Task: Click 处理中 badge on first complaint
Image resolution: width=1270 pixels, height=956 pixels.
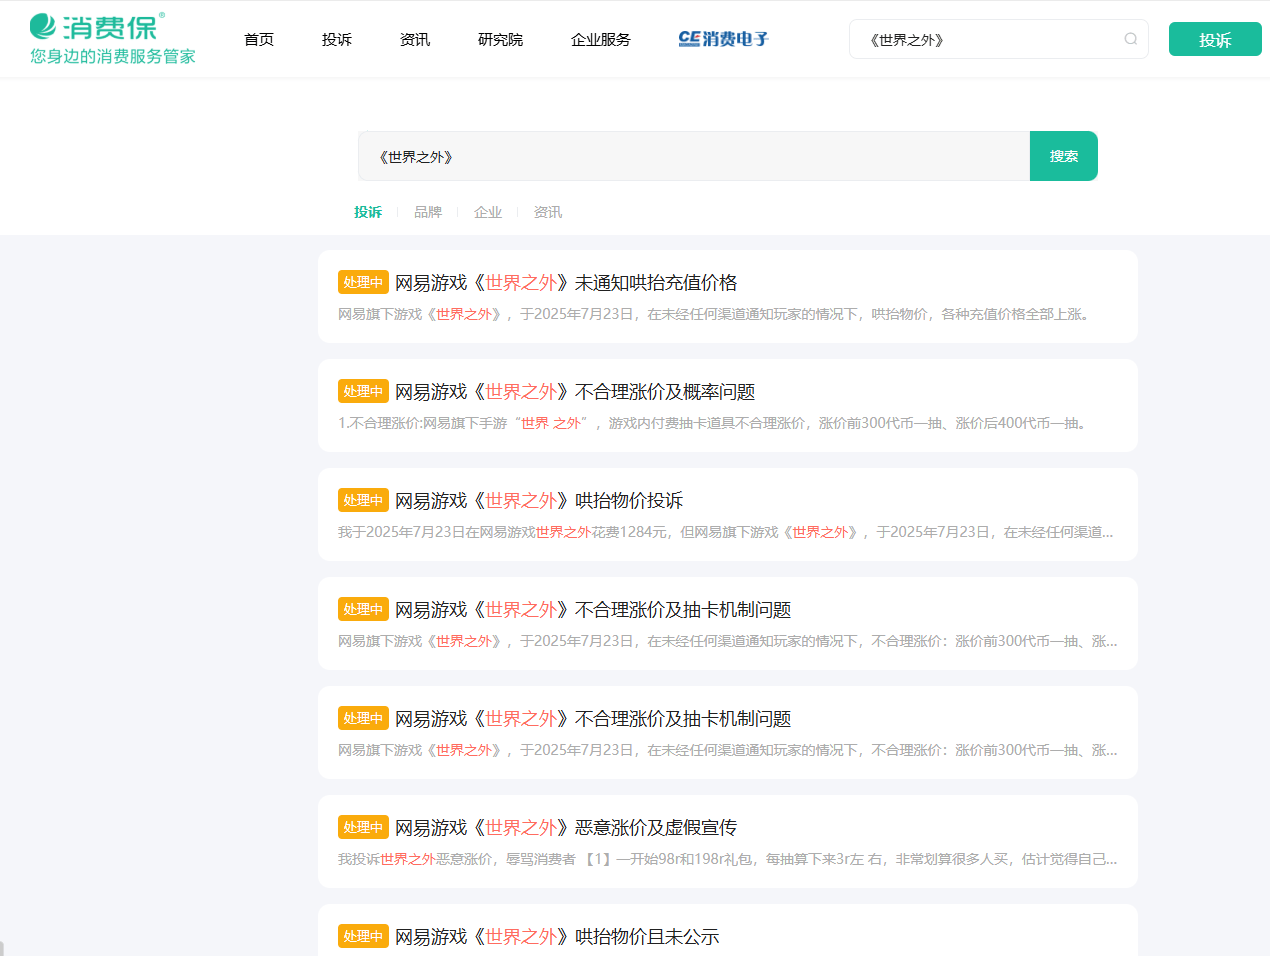Action: pyautogui.click(x=363, y=282)
